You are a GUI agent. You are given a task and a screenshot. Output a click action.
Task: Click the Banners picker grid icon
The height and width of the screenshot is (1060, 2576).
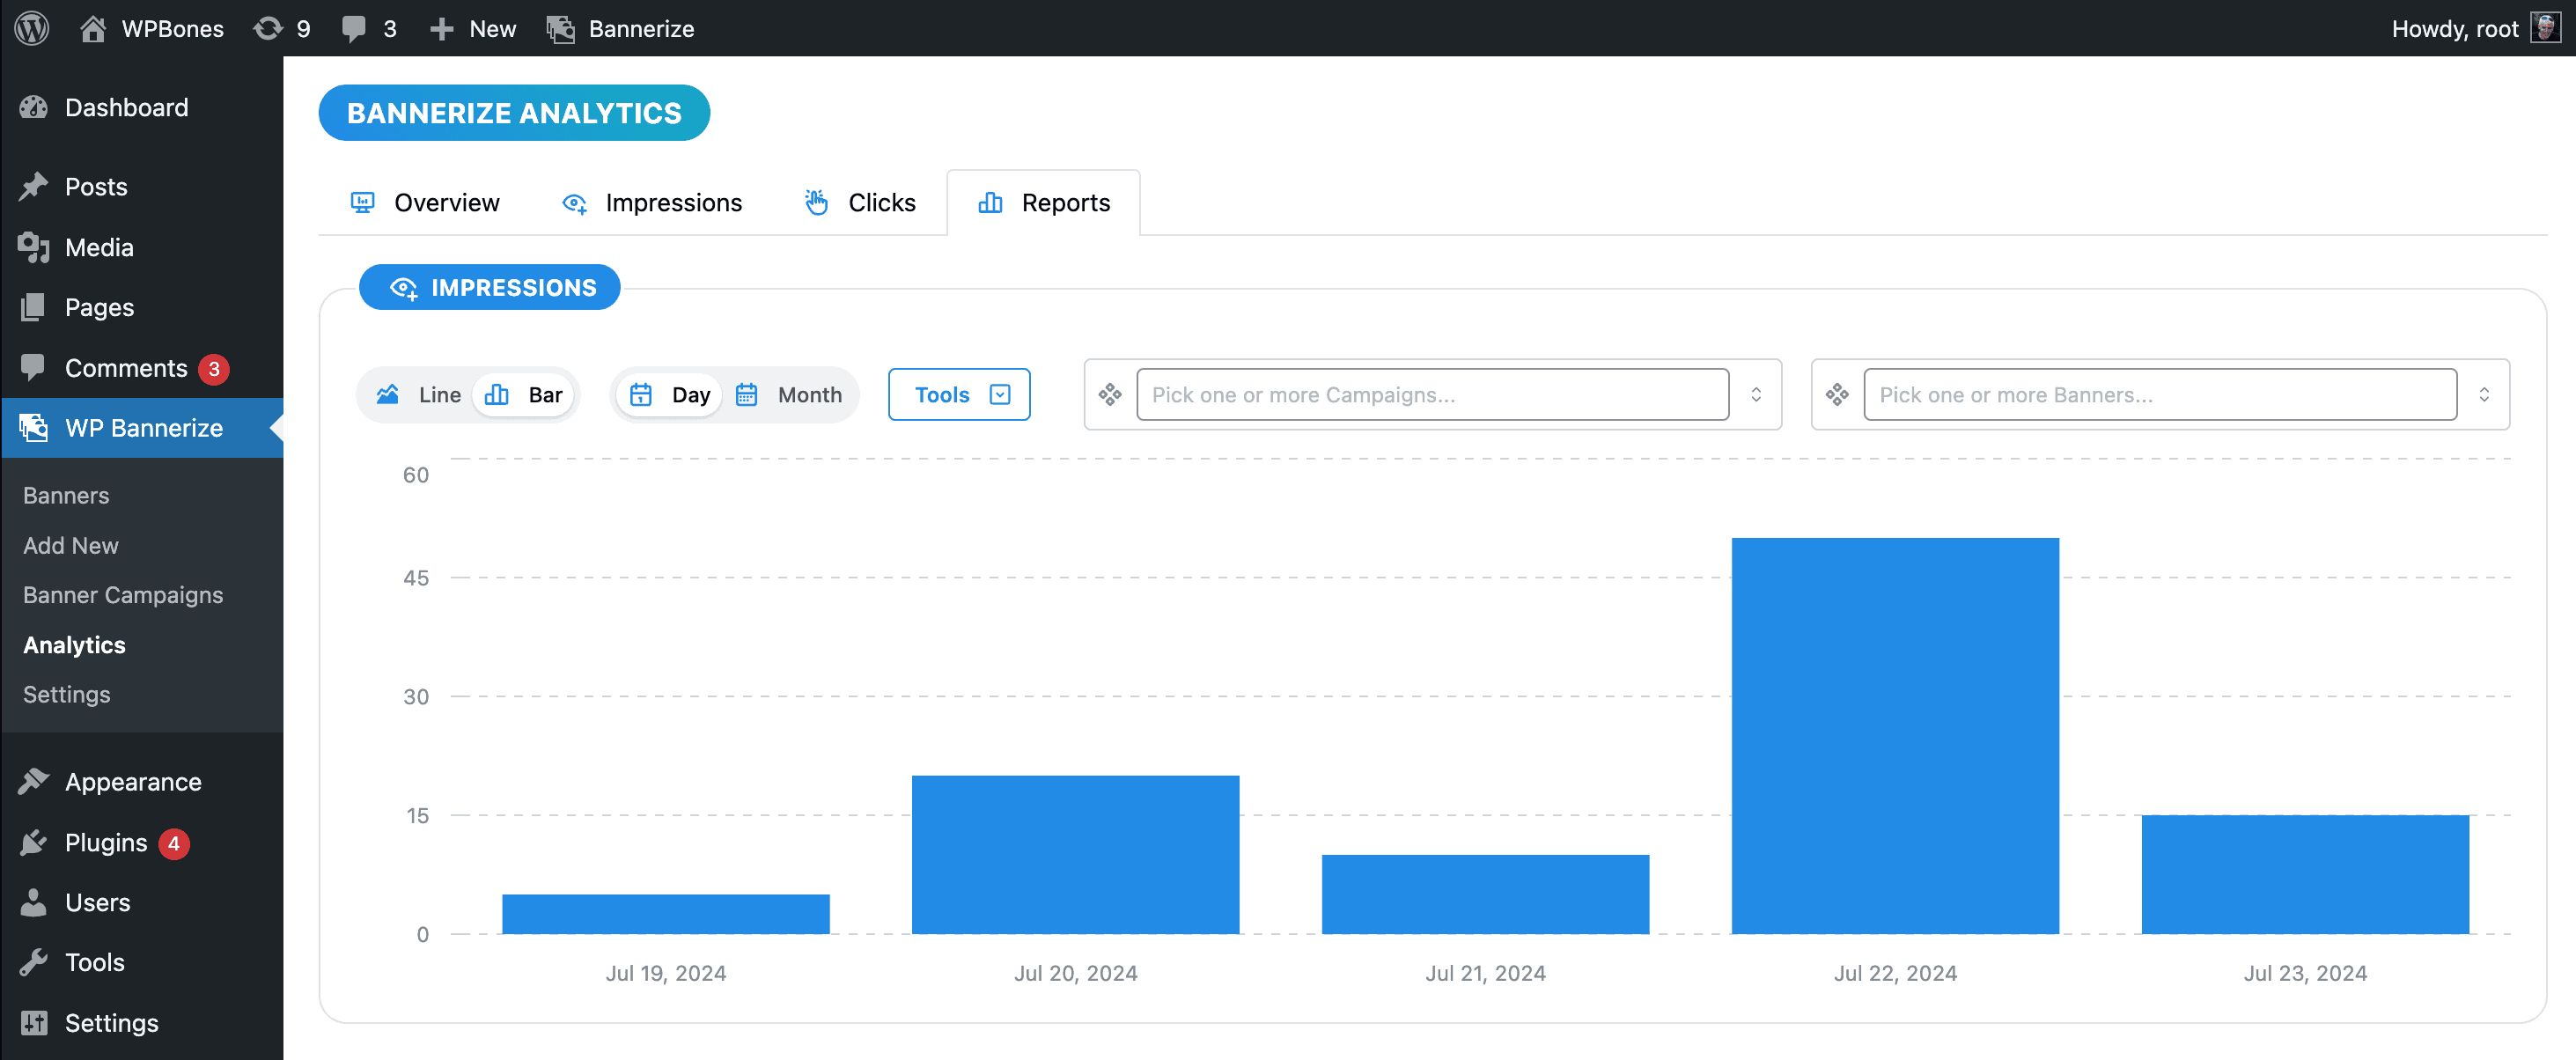click(1837, 395)
